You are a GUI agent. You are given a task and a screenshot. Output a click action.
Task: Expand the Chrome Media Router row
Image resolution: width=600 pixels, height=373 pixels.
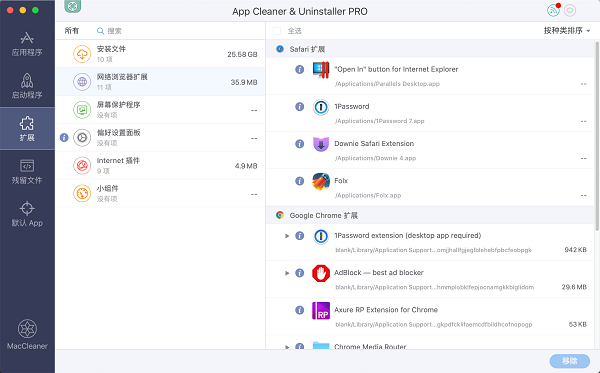tap(287, 346)
